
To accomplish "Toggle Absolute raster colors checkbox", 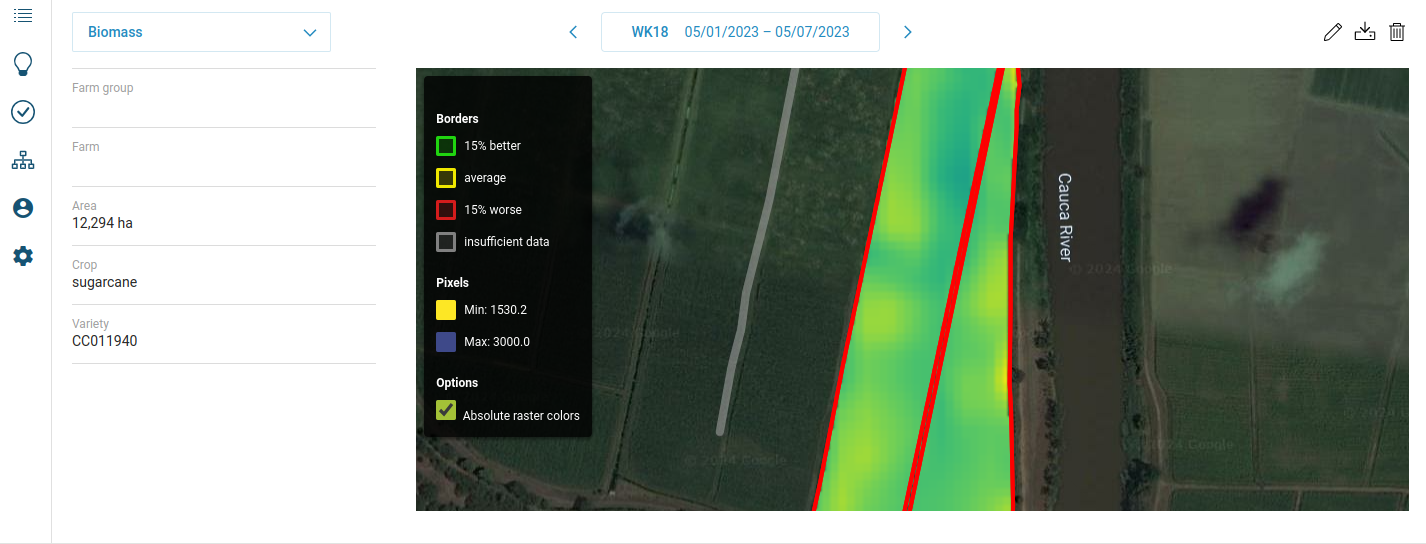I will (x=446, y=411).
